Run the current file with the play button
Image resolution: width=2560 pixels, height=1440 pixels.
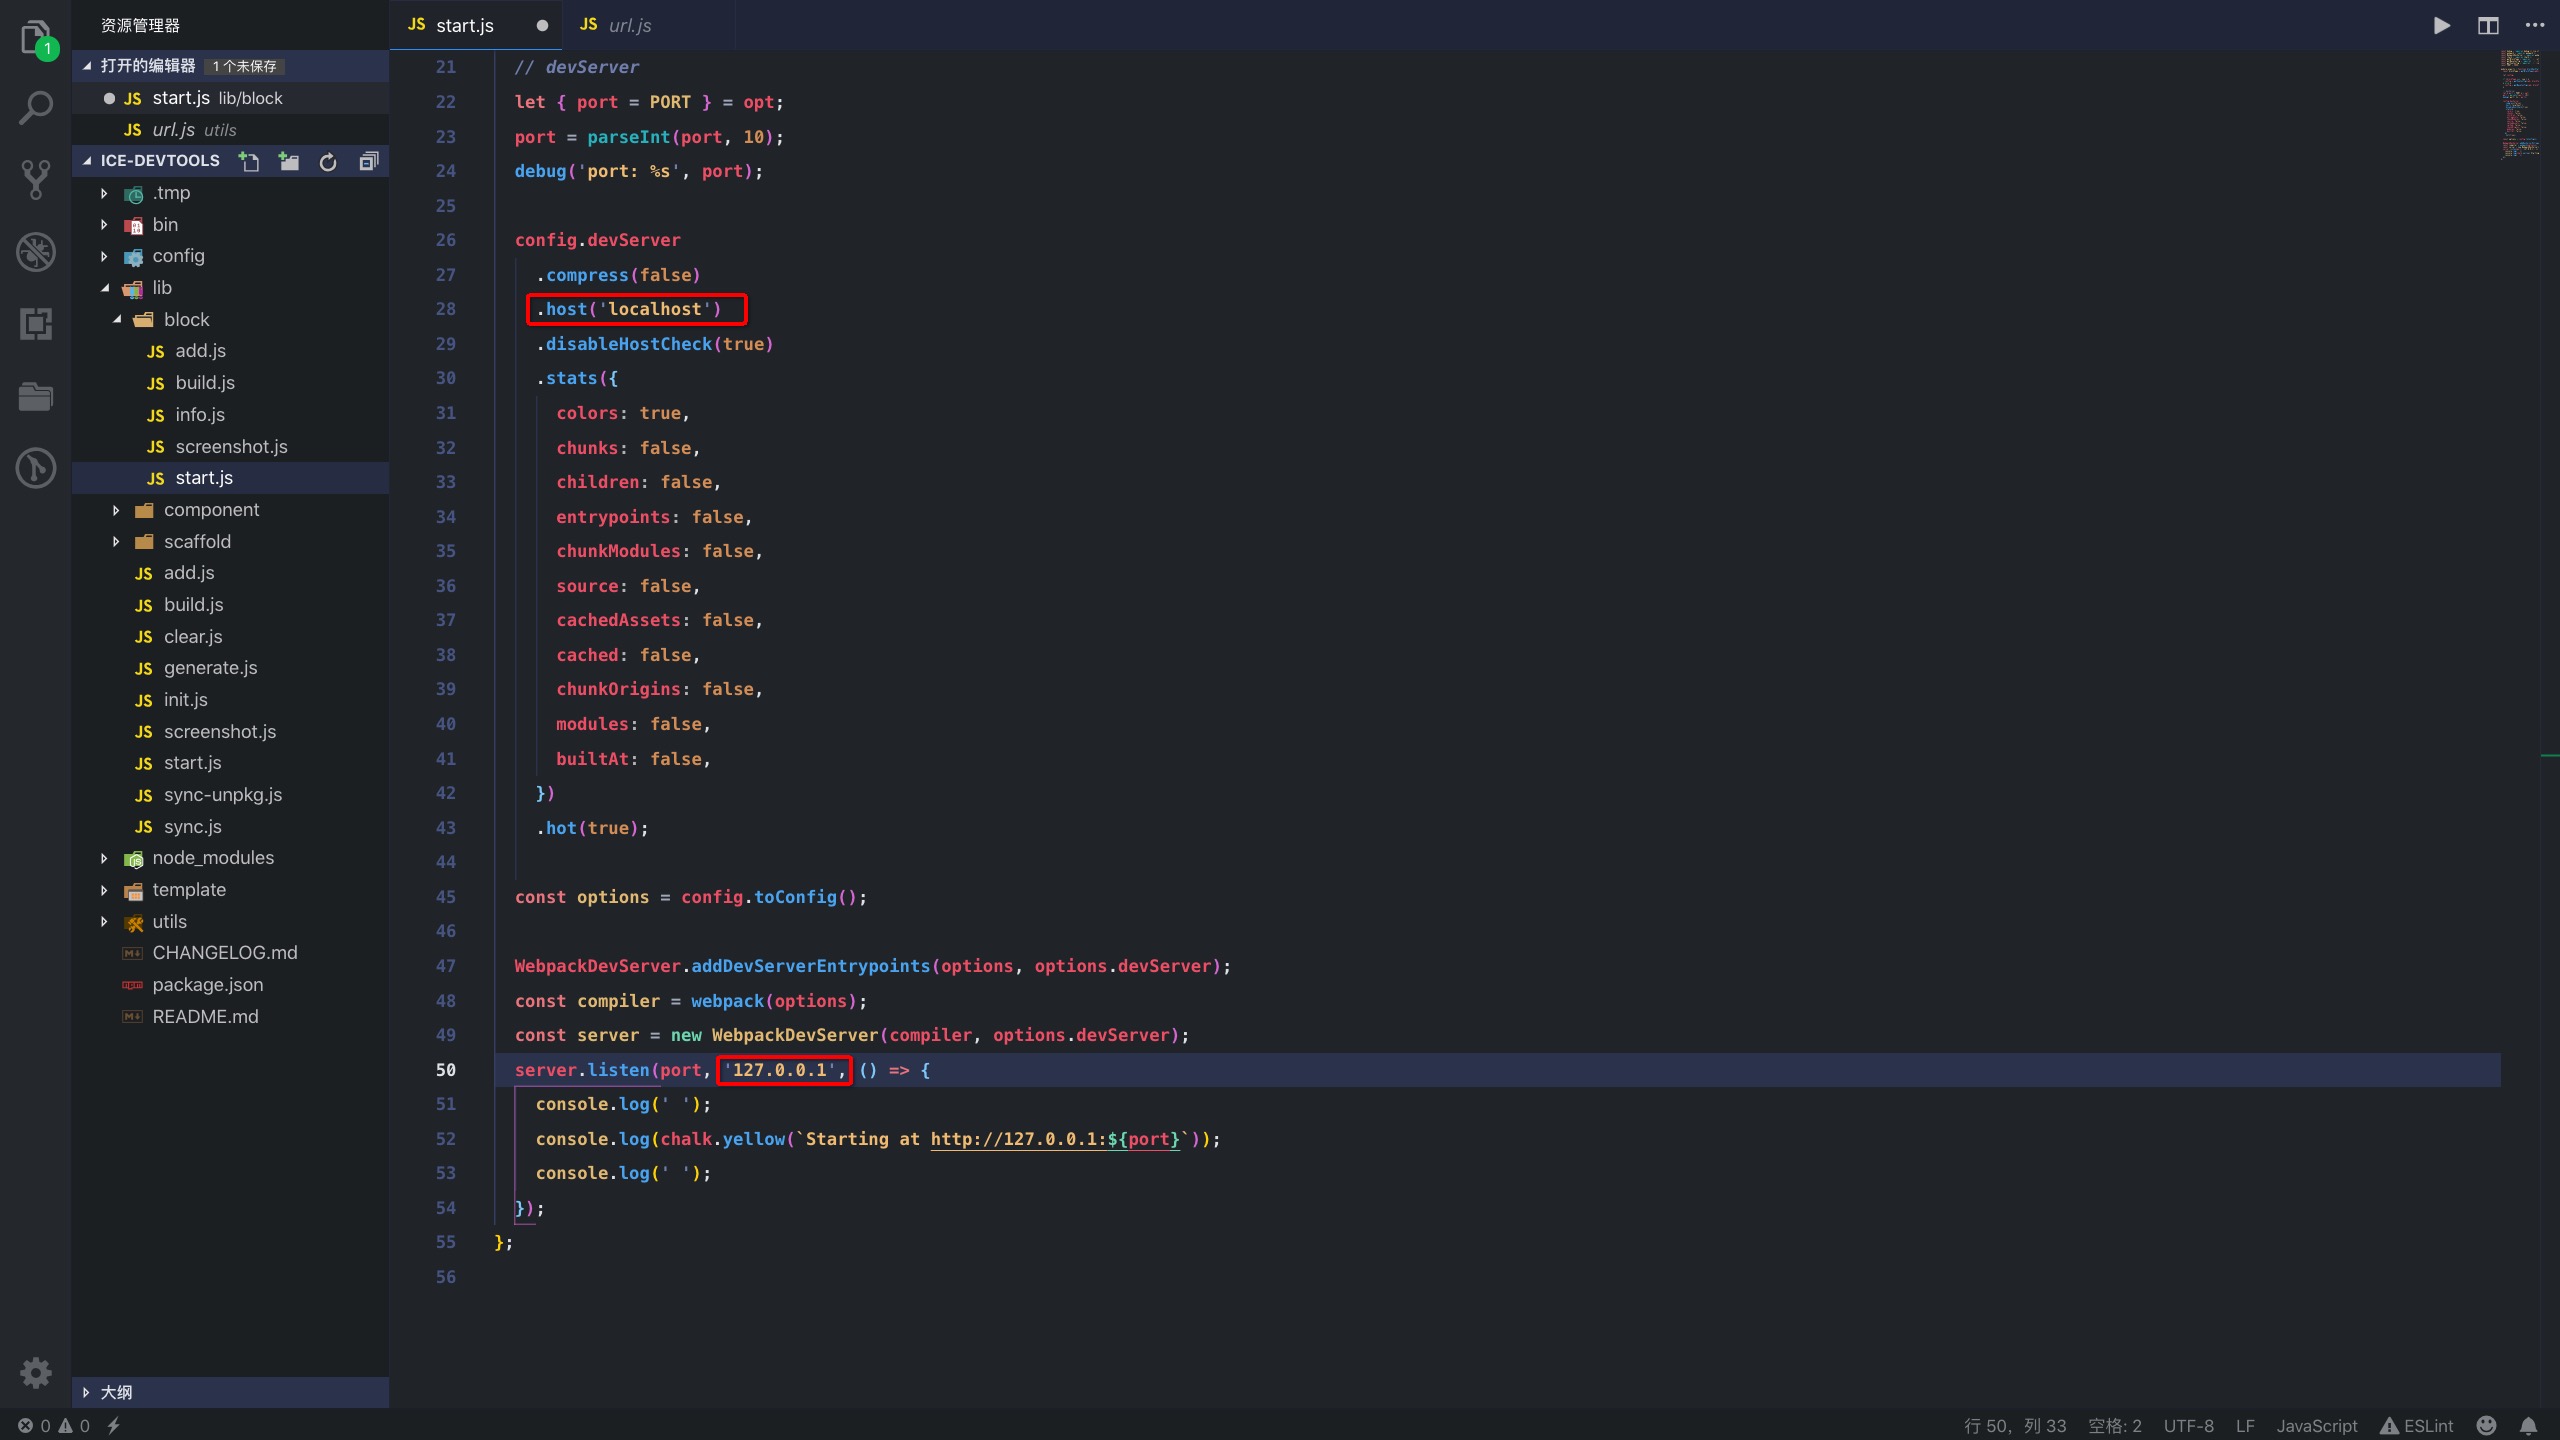(x=2440, y=25)
